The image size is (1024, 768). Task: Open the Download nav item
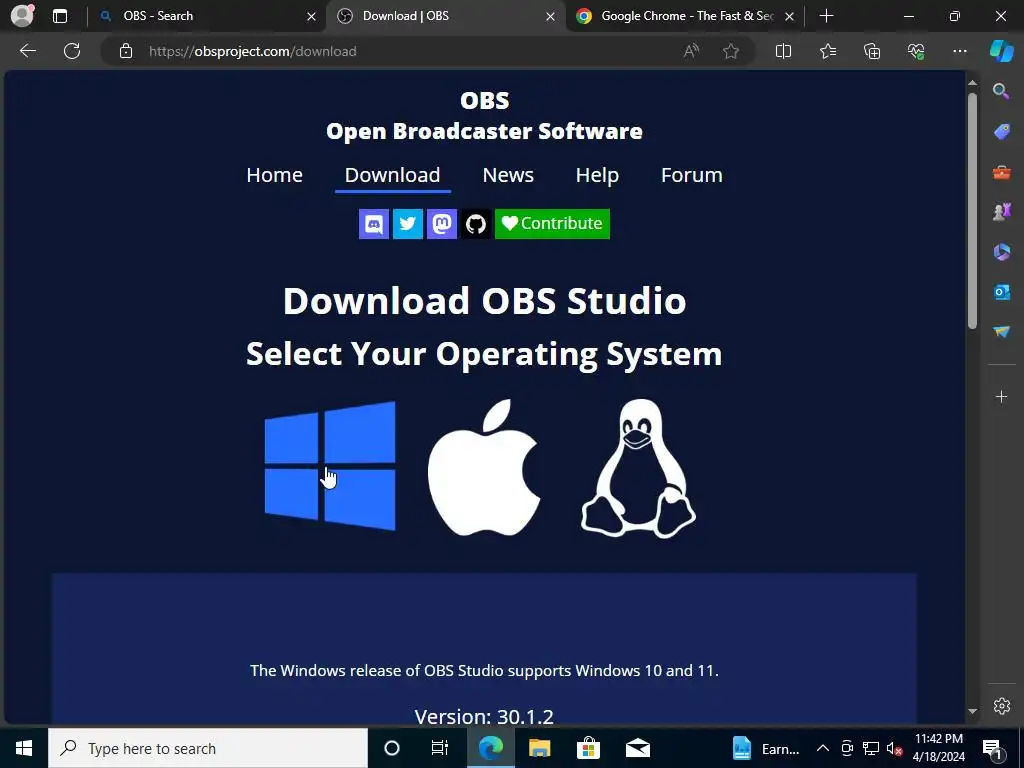(392, 175)
